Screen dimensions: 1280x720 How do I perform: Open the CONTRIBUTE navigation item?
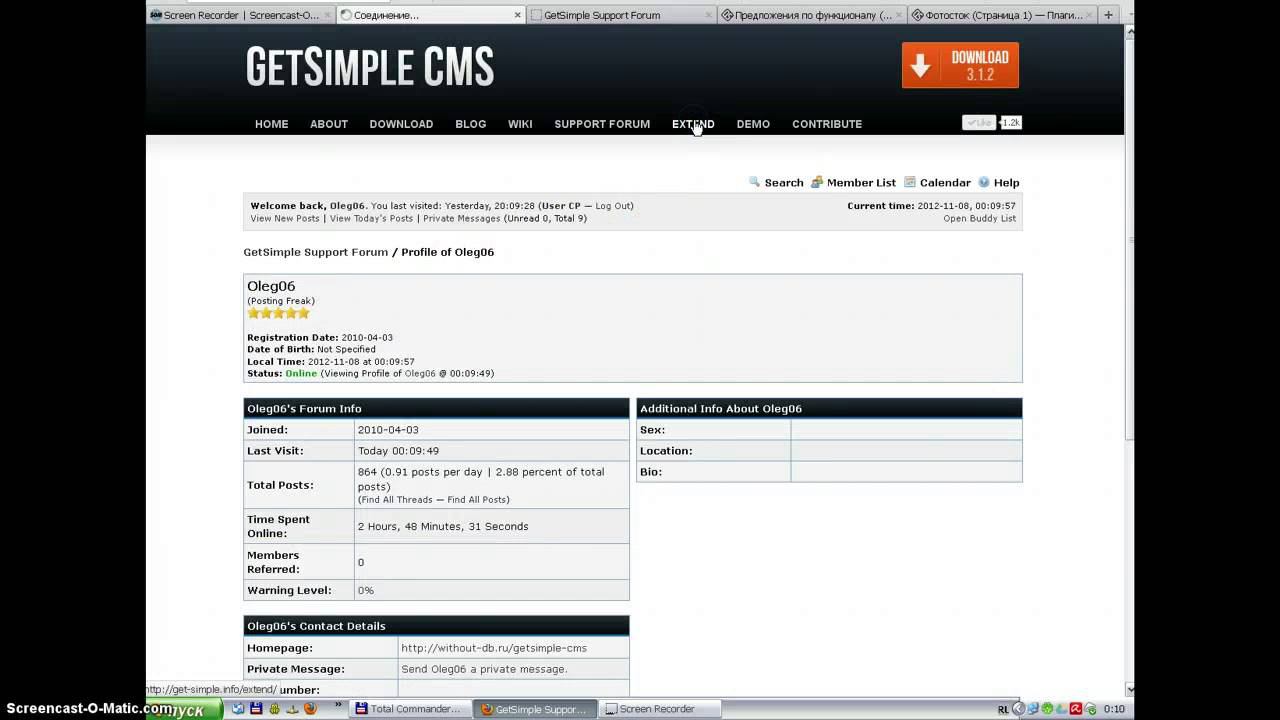pyautogui.click(x=827, y=124)
